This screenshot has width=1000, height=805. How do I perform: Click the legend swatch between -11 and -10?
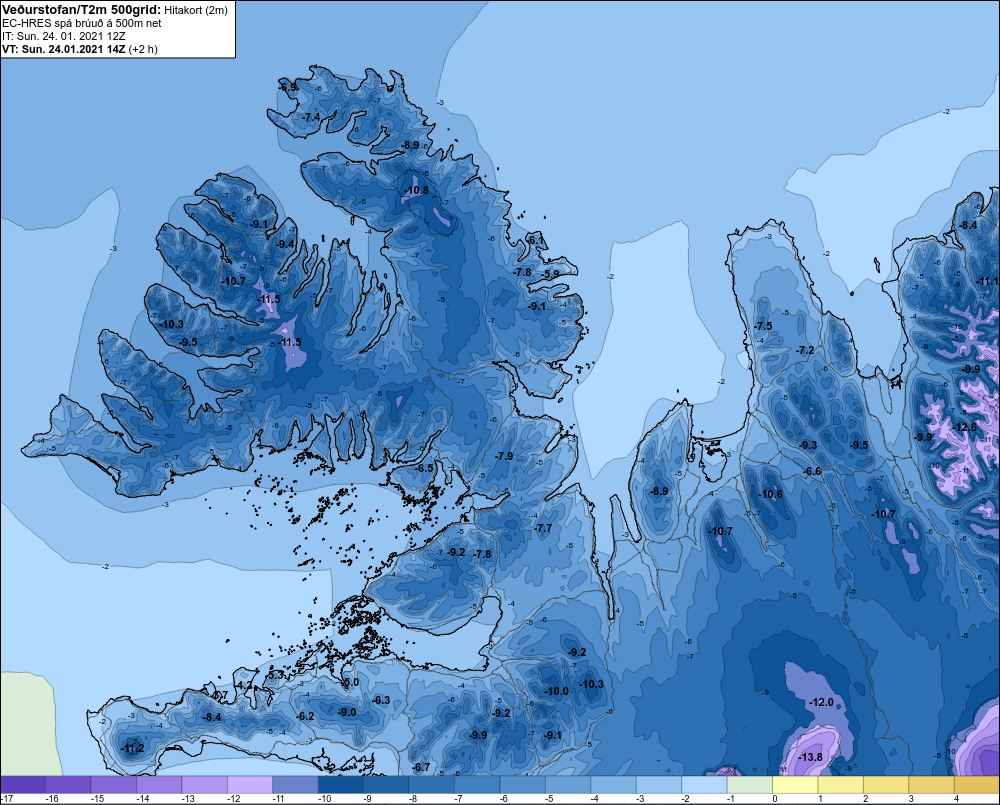point(295,785)
